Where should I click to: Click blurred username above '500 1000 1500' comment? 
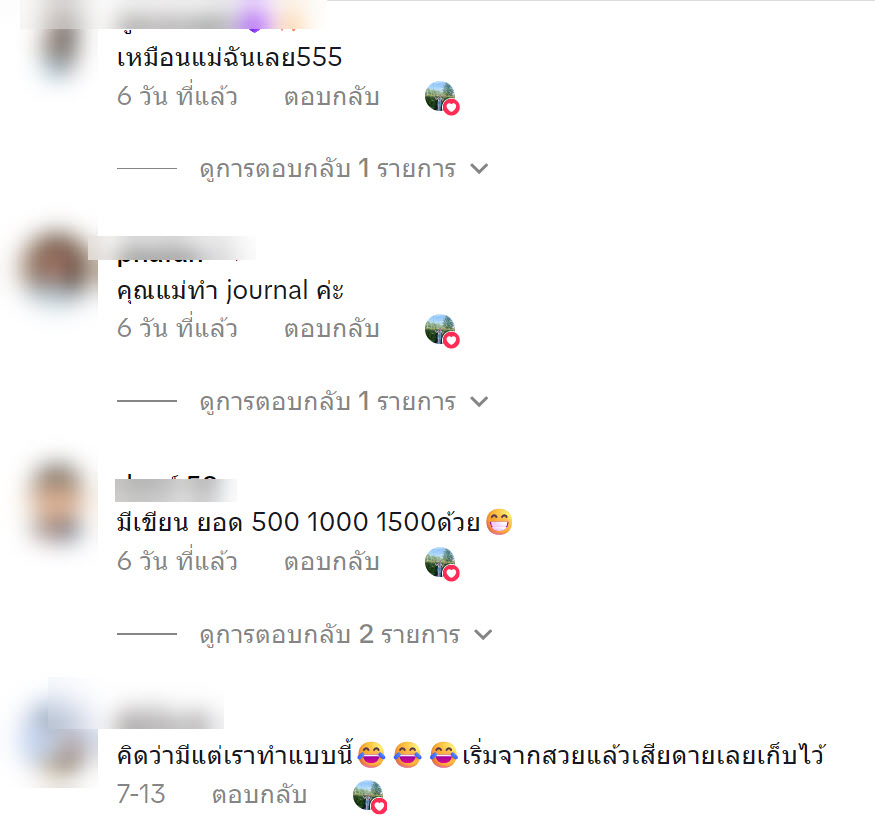coord(175,488)
